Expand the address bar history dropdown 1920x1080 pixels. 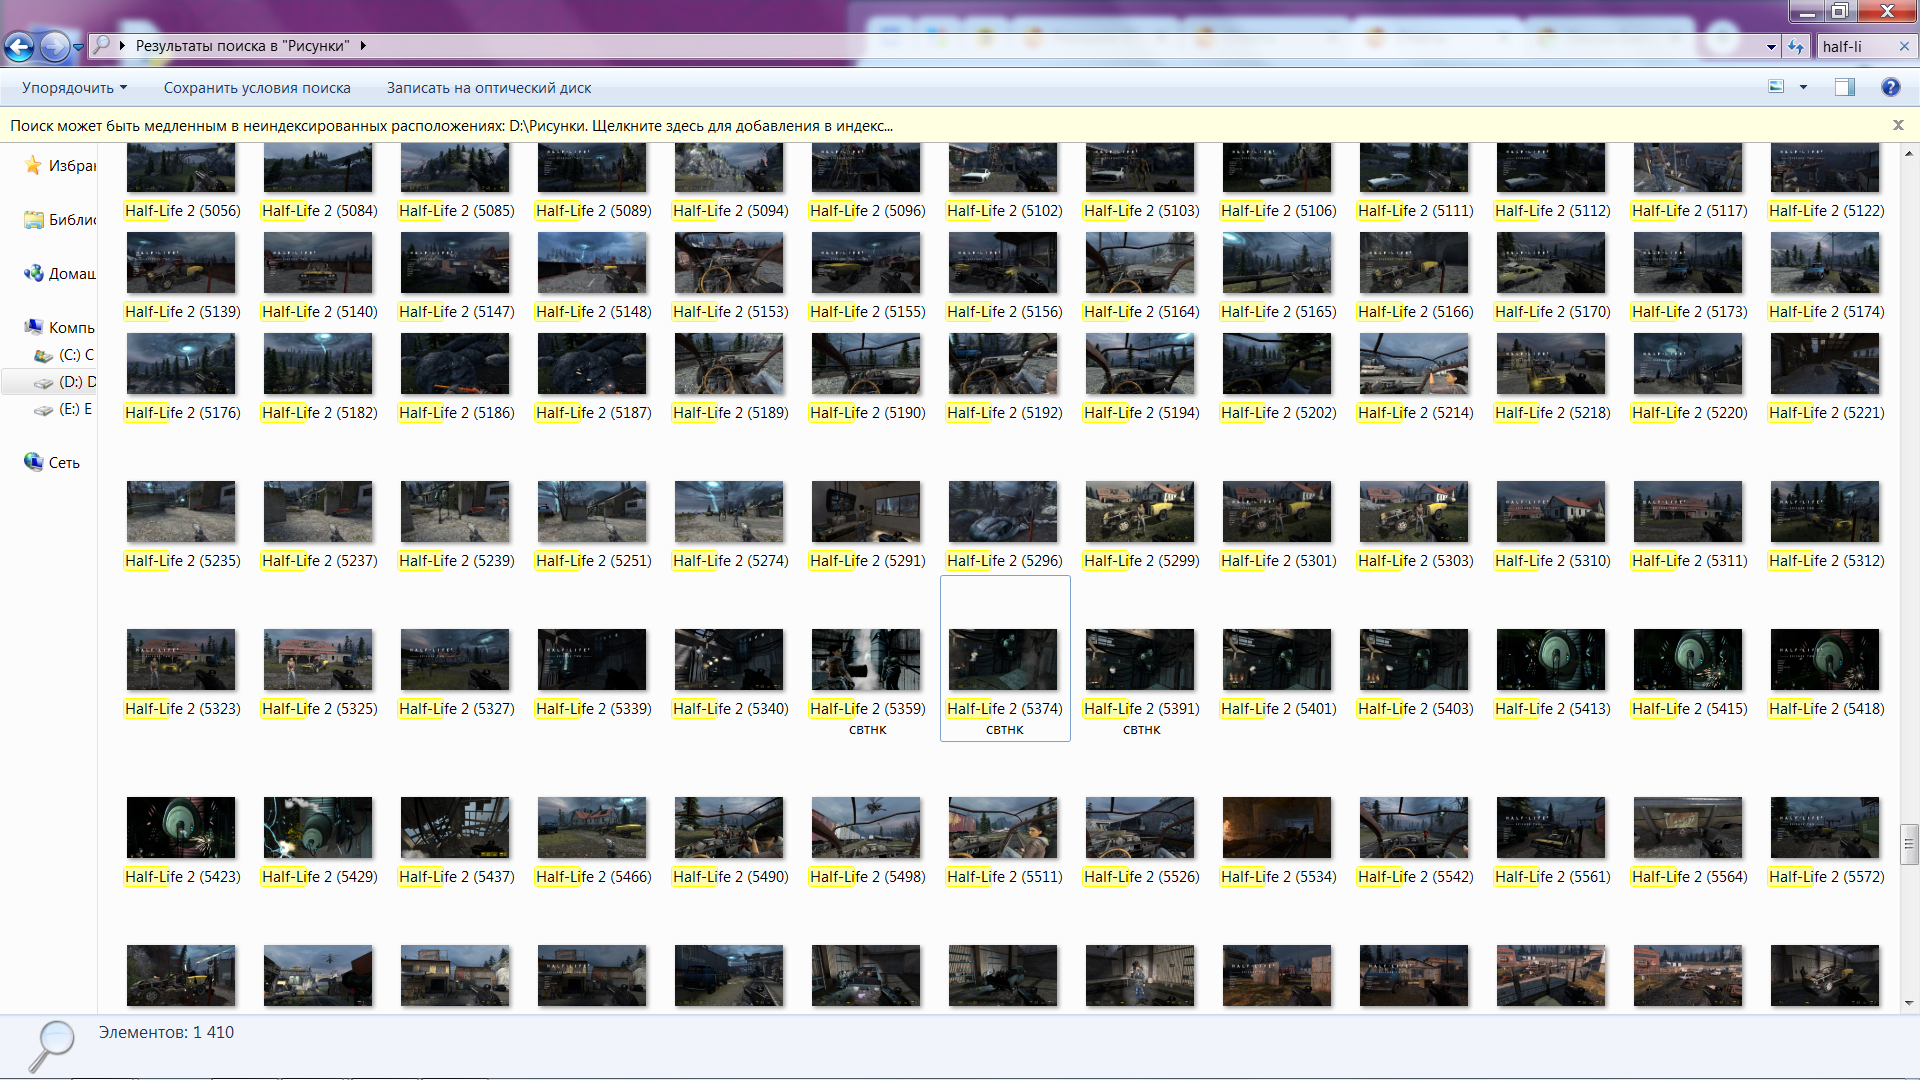(1771, 46)
